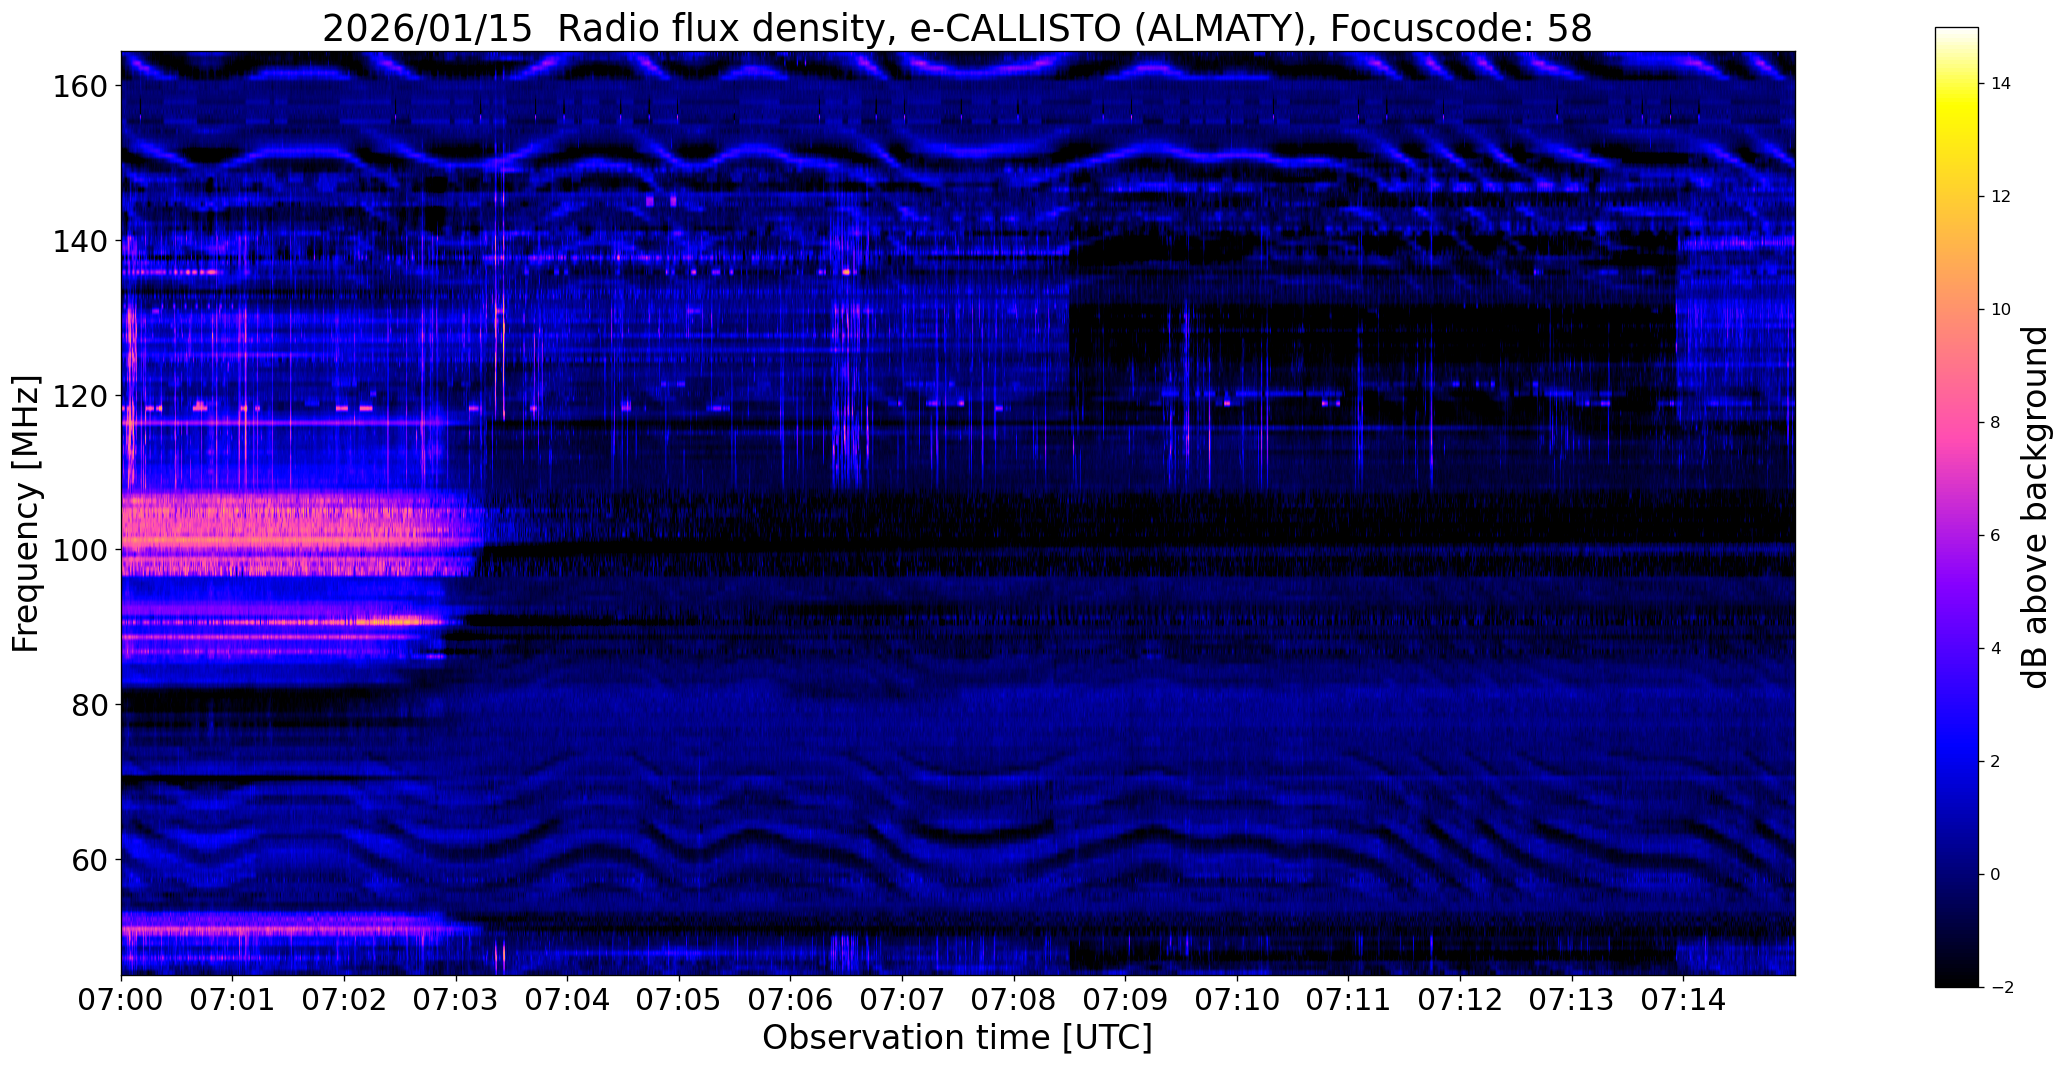Image resolution: width=2066 pixels, height=1067 pixels.
Task: Click the "dB above background" colorbar label
Action: tap(2036, 508)
